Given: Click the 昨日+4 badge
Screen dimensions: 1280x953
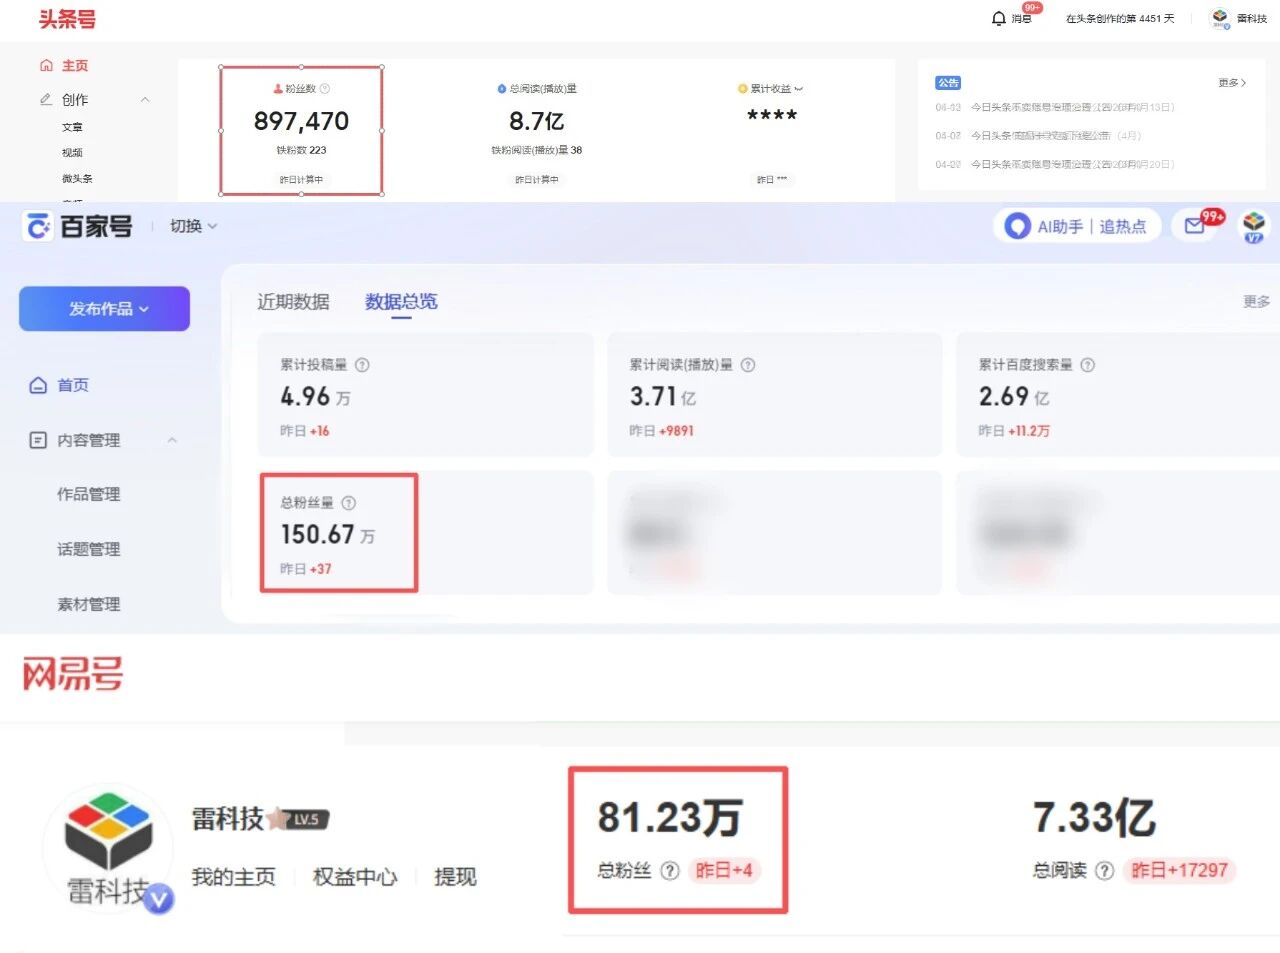Looking at the screenshot, I should coord(724,871).
